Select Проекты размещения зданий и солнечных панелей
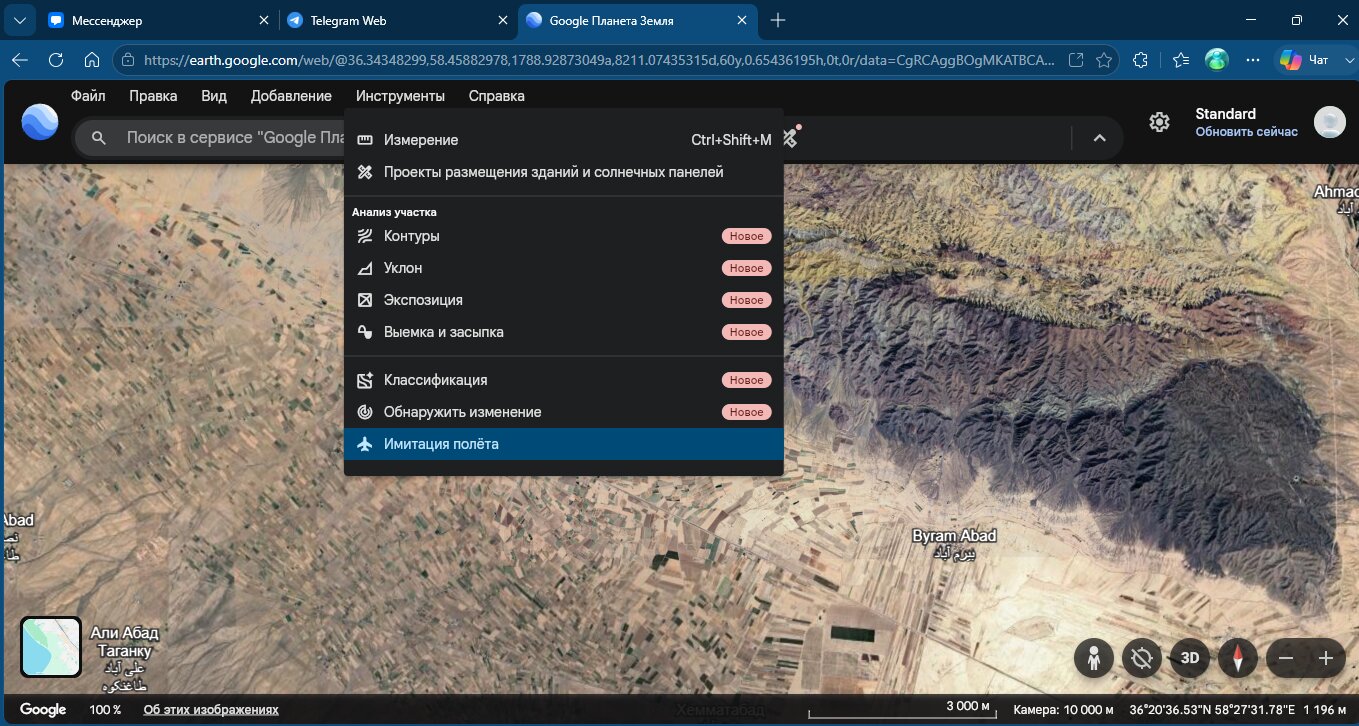The height and width of the screenshot is (726, 1359). click(x=563, y=172)
